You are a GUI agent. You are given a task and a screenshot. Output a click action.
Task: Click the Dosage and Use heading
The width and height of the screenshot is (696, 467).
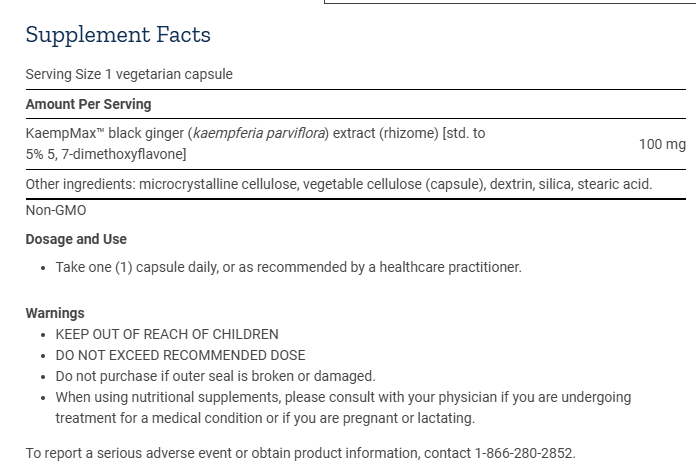coord(76,239)
